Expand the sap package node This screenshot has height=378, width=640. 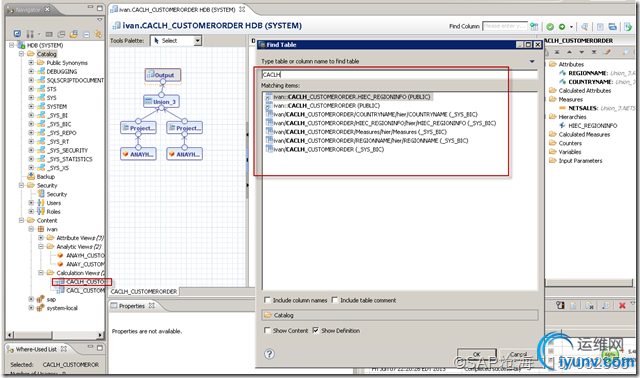(31, 299)
